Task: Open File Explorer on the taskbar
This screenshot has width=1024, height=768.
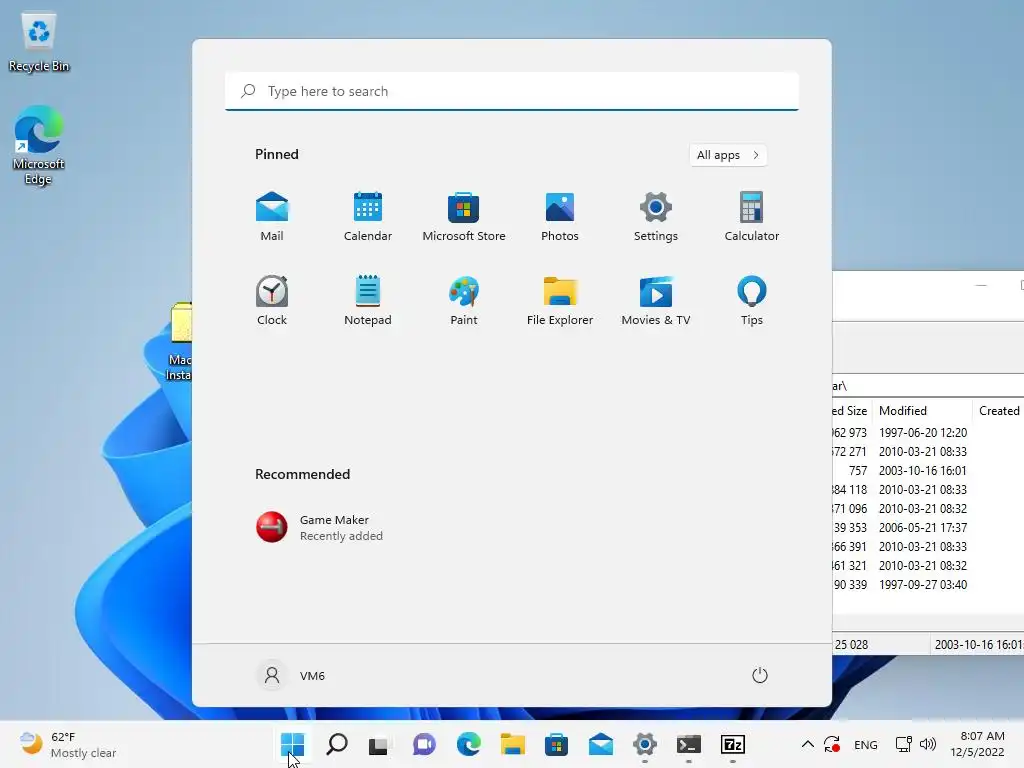Action: click(x=513, y=744)
